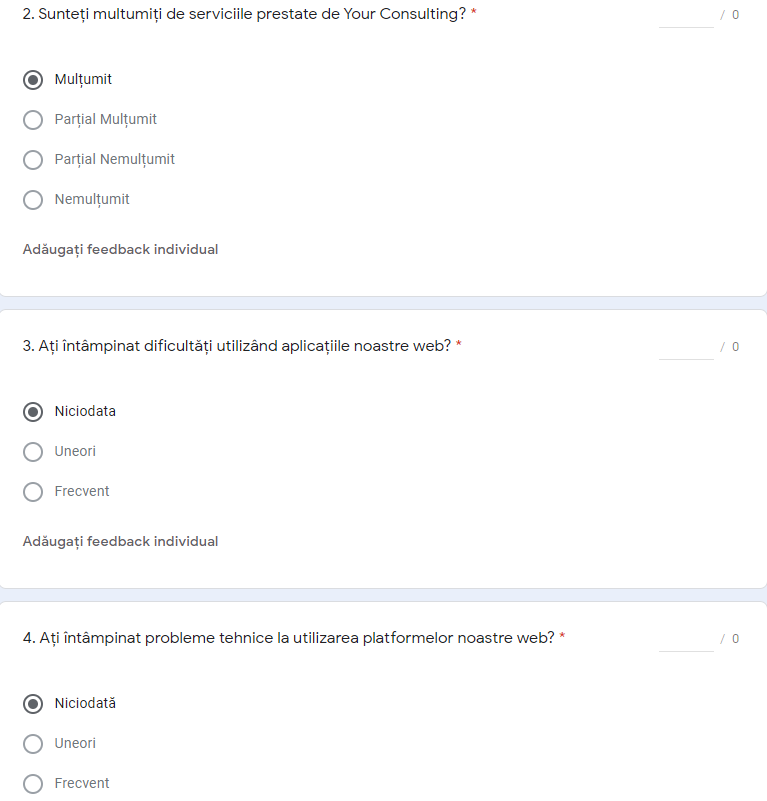Pick Frecvent for question 3 about difficulties

[33, 492]
